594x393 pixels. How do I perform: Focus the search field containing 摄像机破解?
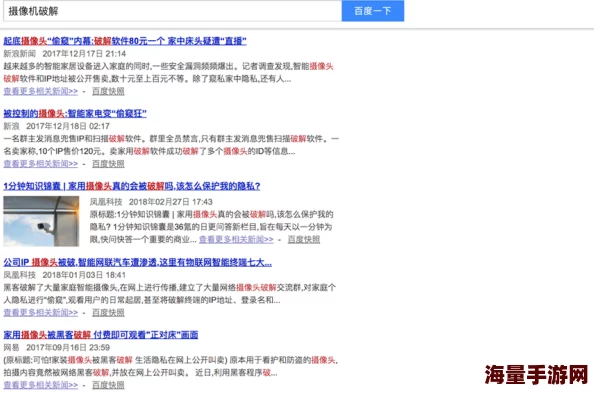[x=172, y=11]
